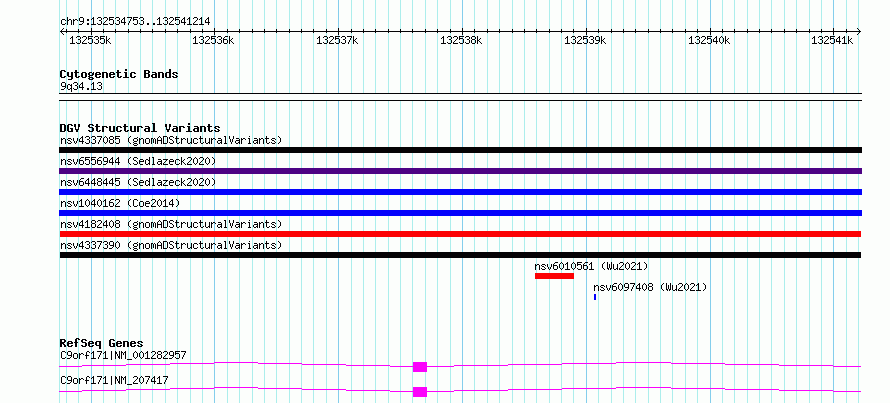The width and height of the screenshot is (890, 403).
Task: Click the nsv4182408 red variant bar
Action: [x=460, y=234]
